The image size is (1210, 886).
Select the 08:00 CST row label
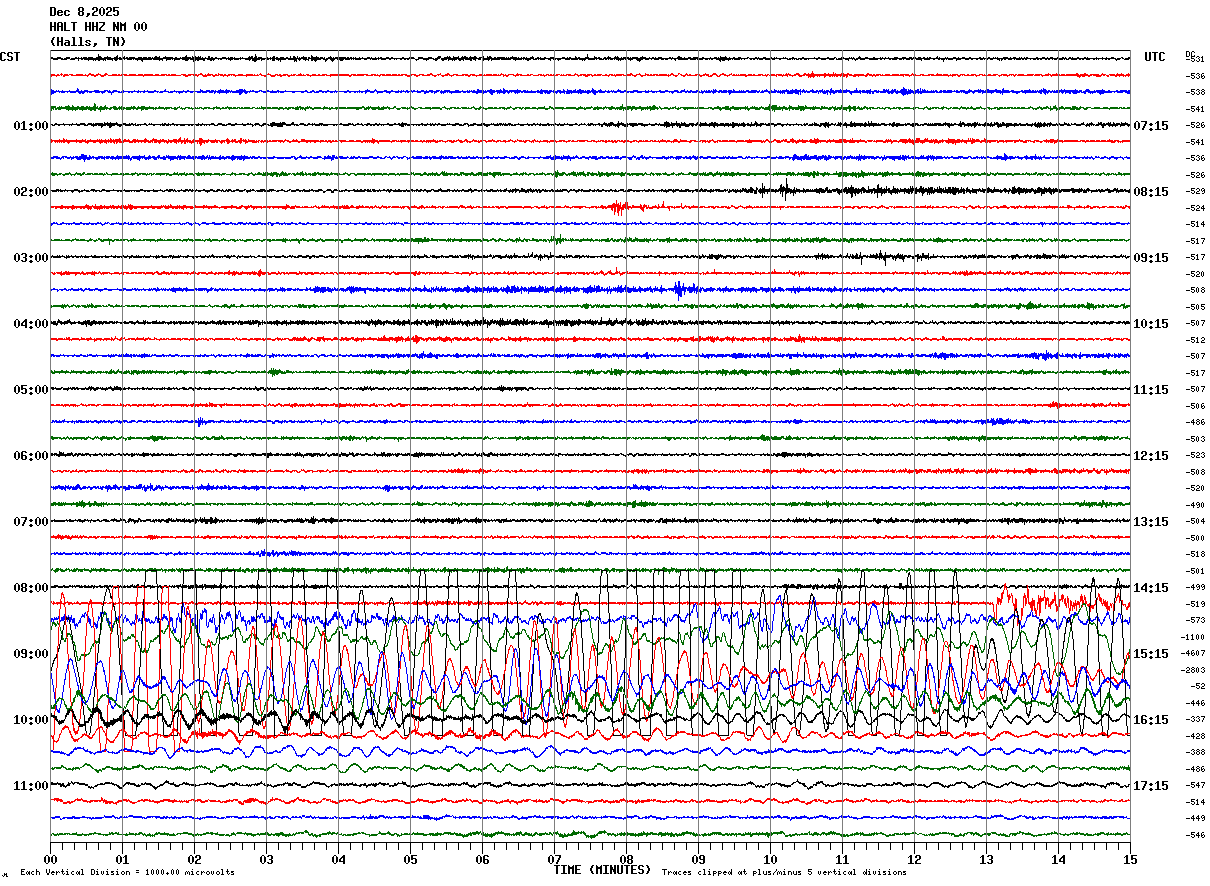(31, 588)
